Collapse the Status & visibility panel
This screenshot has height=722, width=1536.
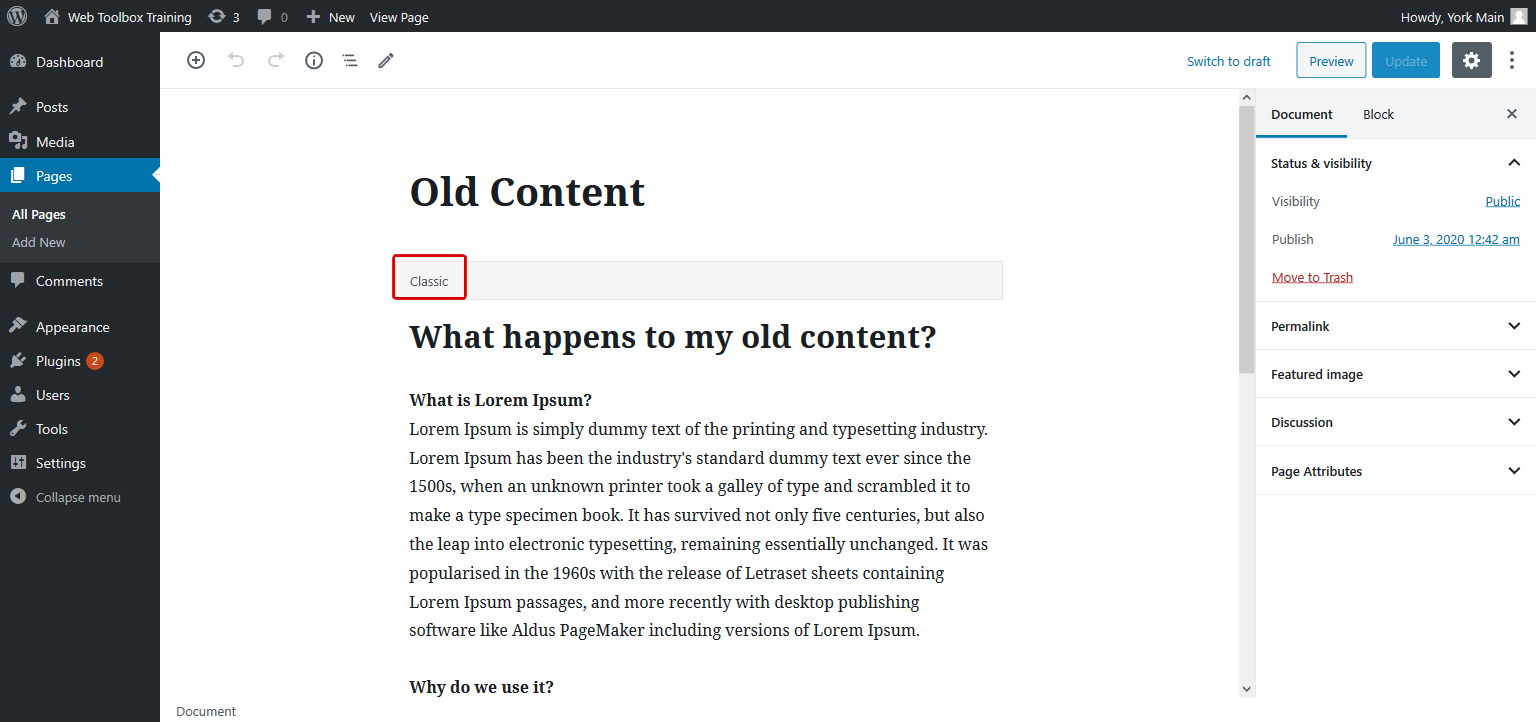pos(1396,163)
